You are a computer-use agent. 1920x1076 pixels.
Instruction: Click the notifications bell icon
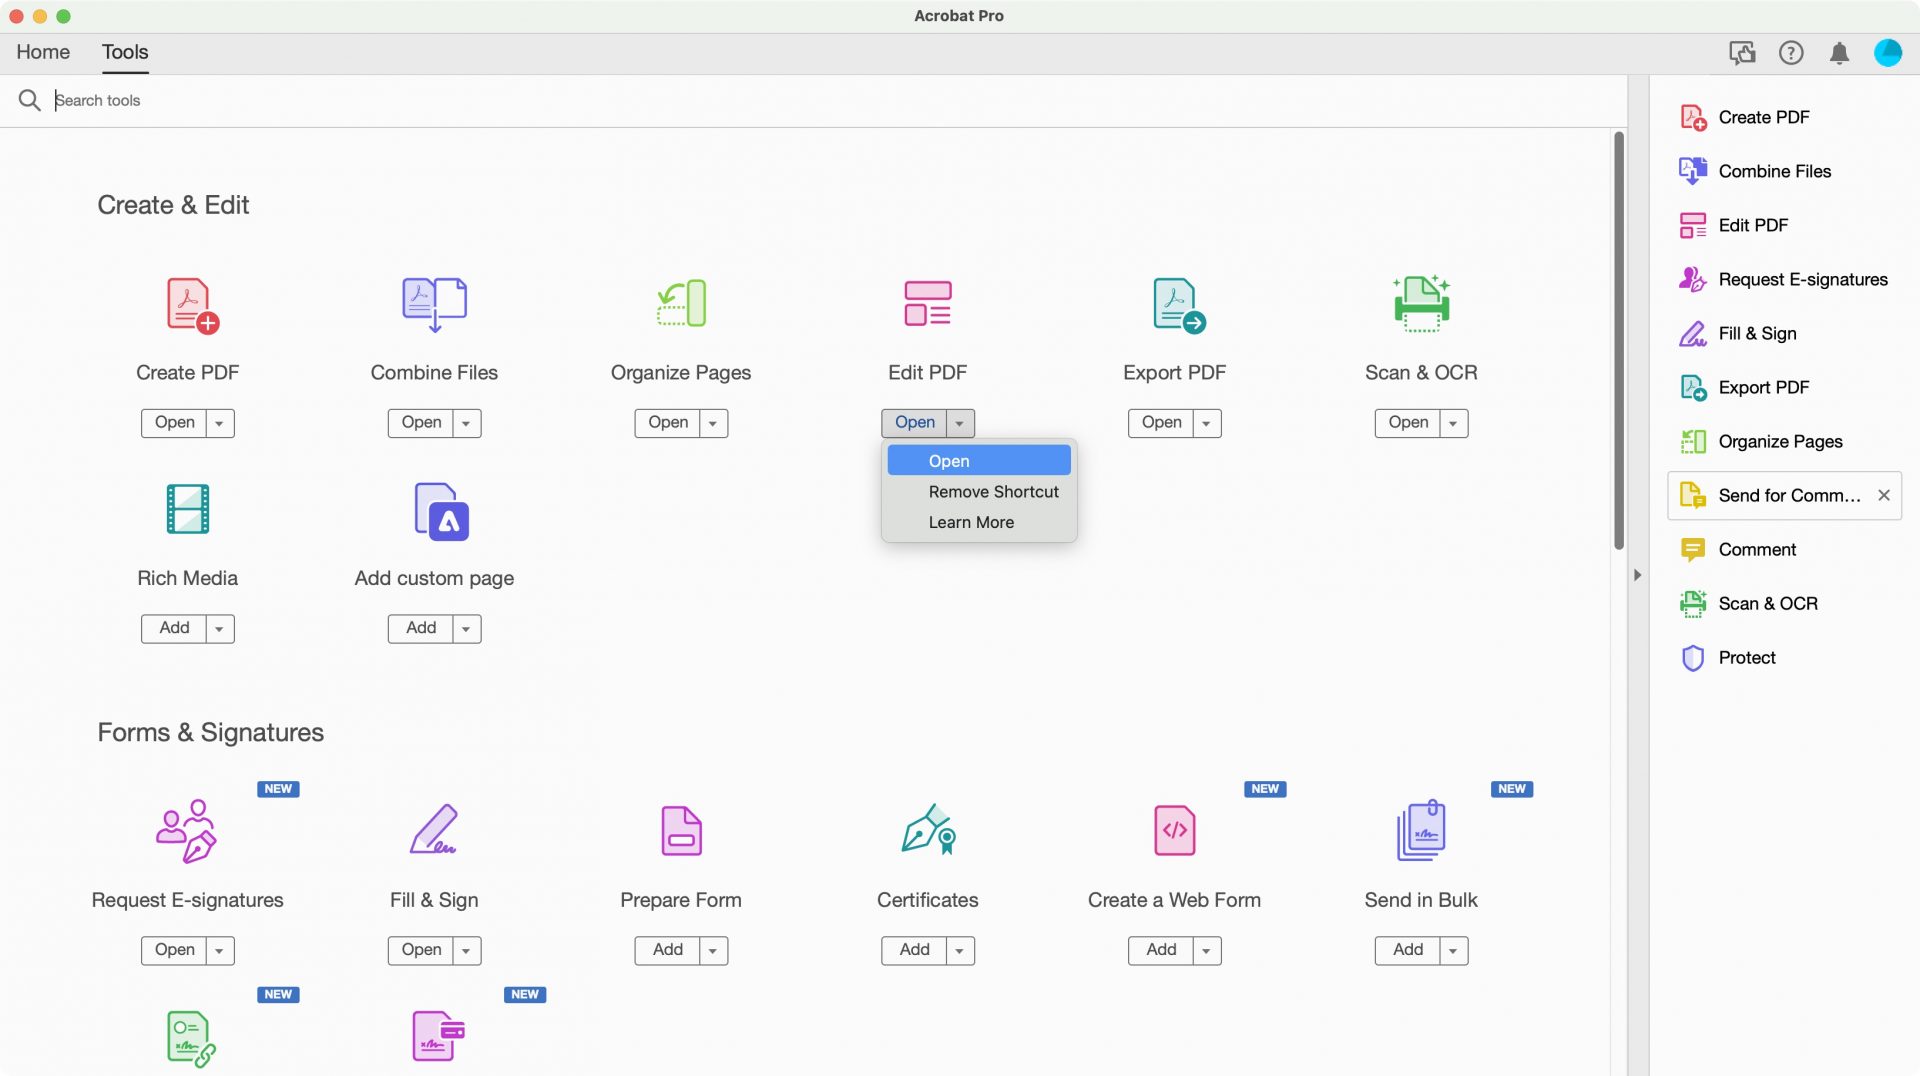[1839, 53]
